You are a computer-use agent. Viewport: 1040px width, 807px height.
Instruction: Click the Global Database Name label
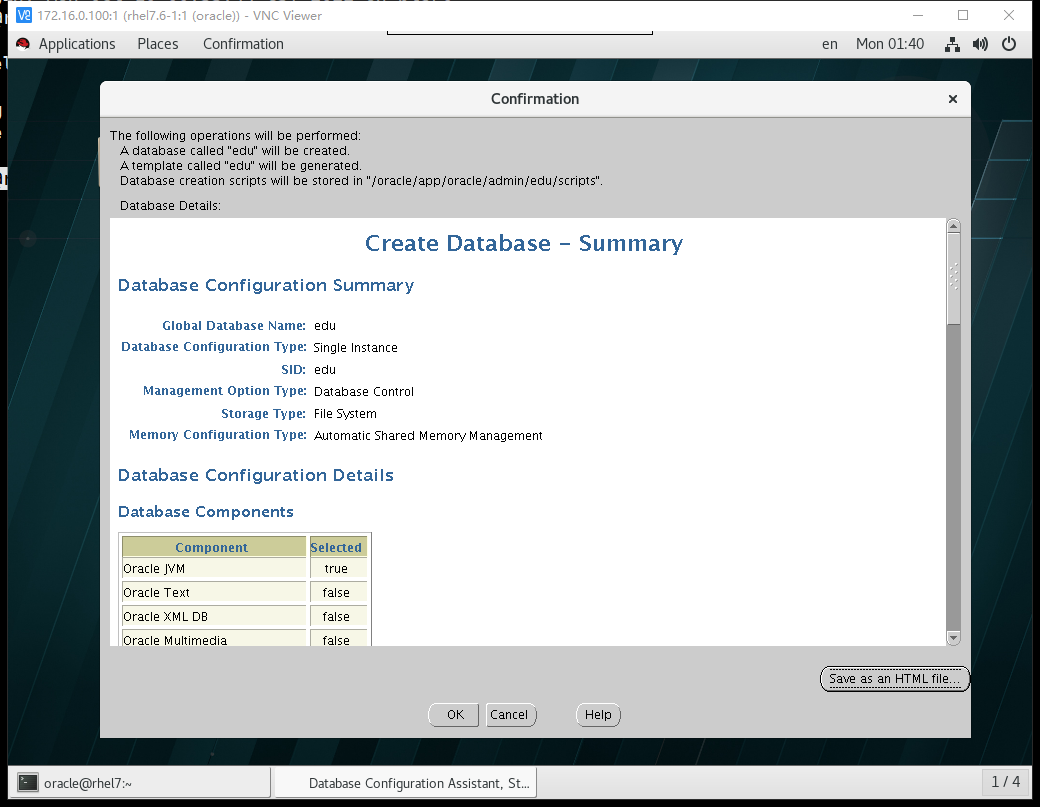[x=233, y=326]
